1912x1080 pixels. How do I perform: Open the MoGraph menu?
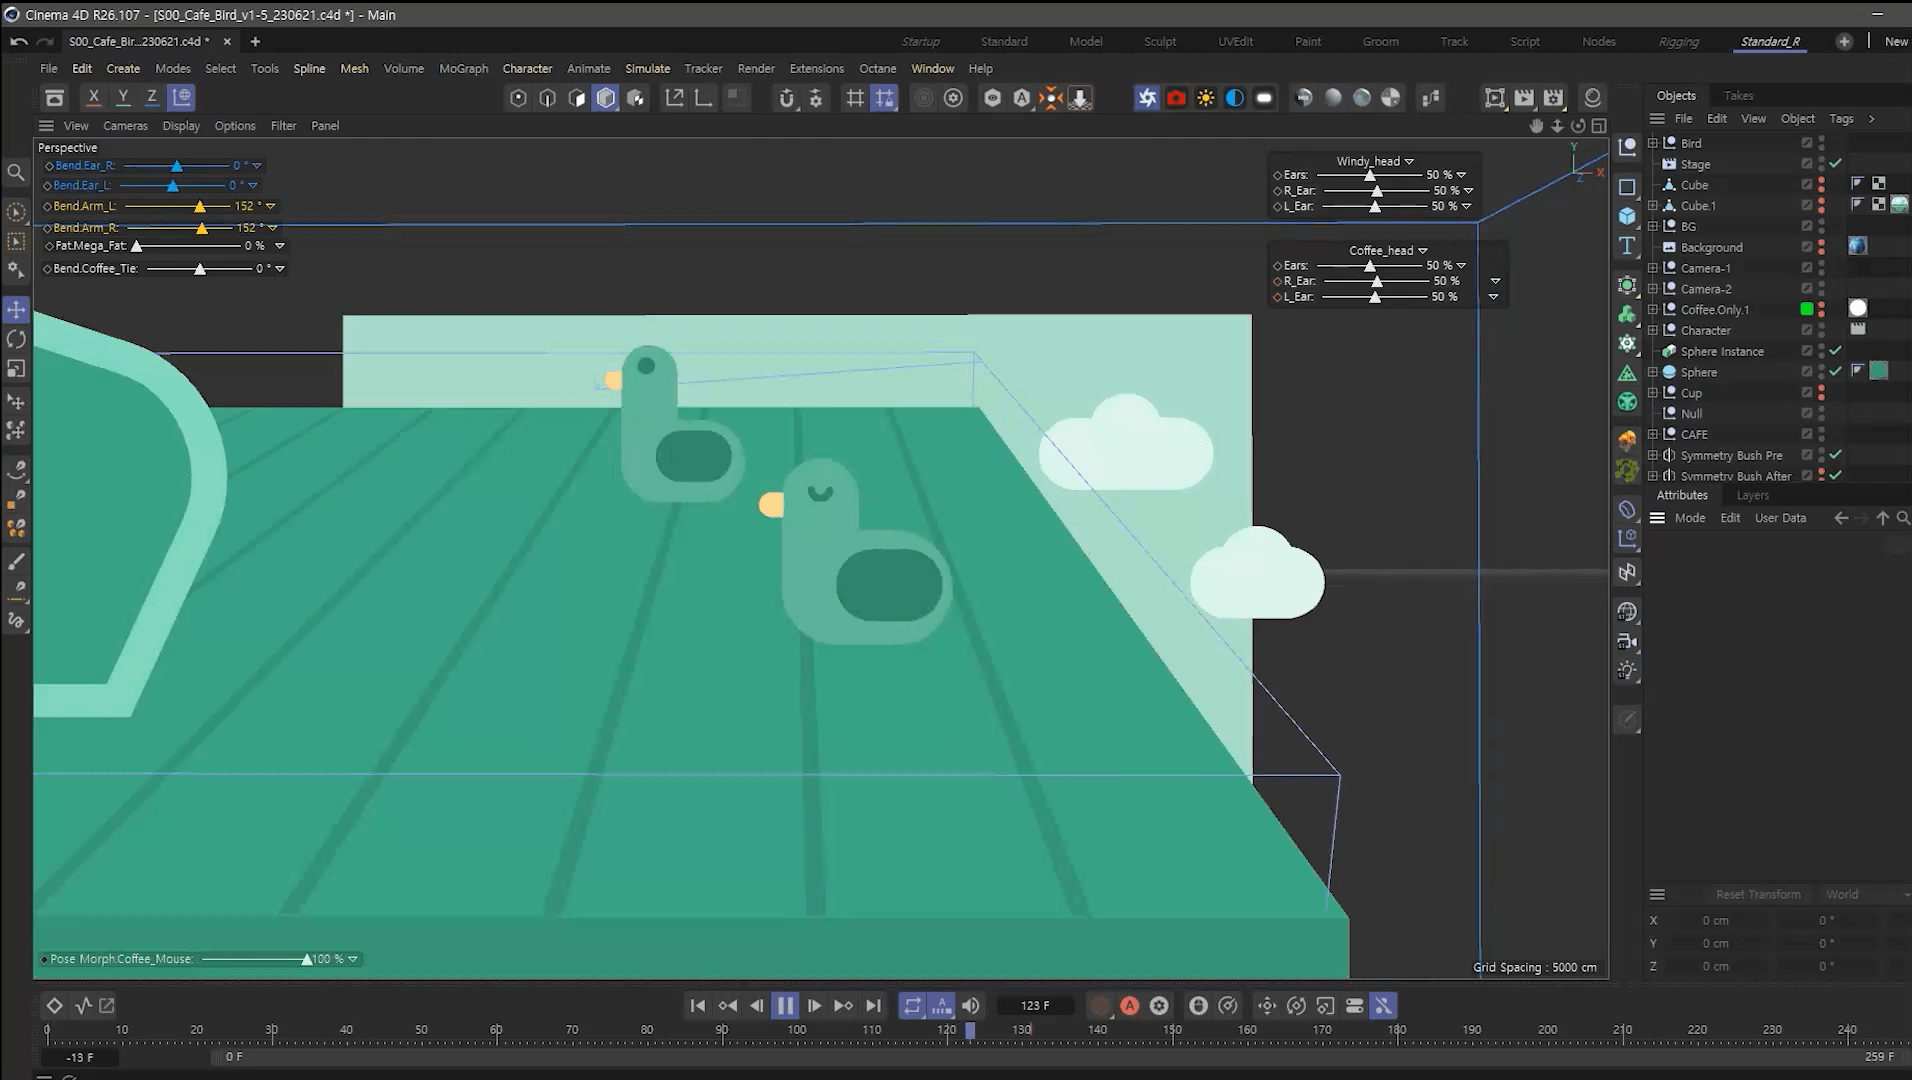click(x=463, y=68)
